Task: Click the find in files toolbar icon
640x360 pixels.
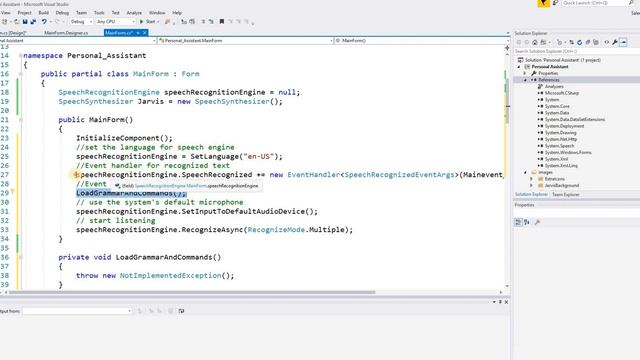Action: (x=167, y=22)
